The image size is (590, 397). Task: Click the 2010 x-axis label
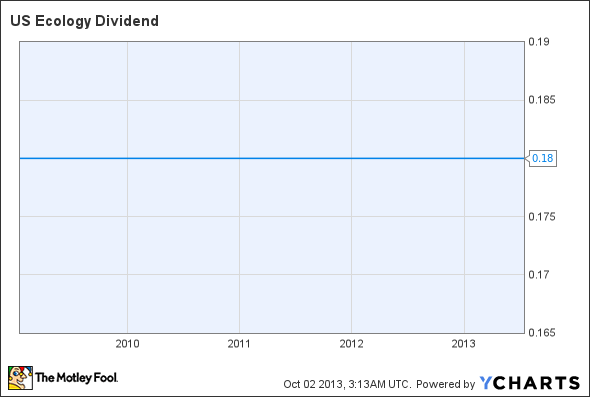coord(127,344)
